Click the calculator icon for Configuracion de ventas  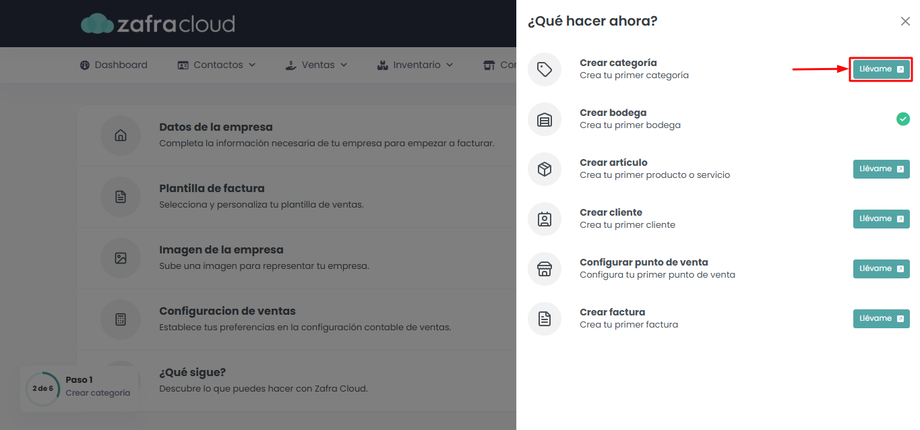pos(120,319)
